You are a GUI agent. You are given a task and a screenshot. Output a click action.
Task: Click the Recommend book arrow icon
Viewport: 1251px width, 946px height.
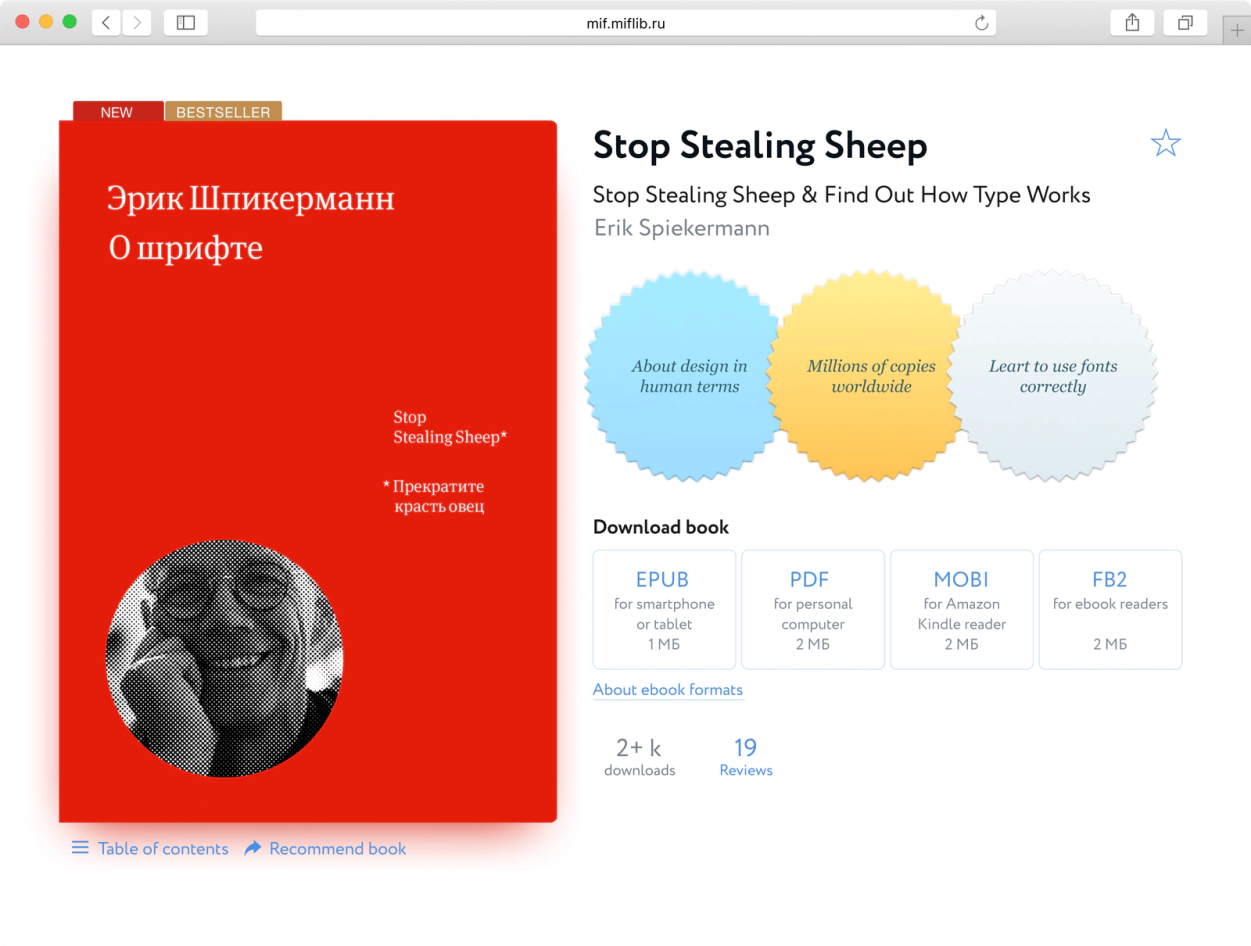[x=253, y=848]
